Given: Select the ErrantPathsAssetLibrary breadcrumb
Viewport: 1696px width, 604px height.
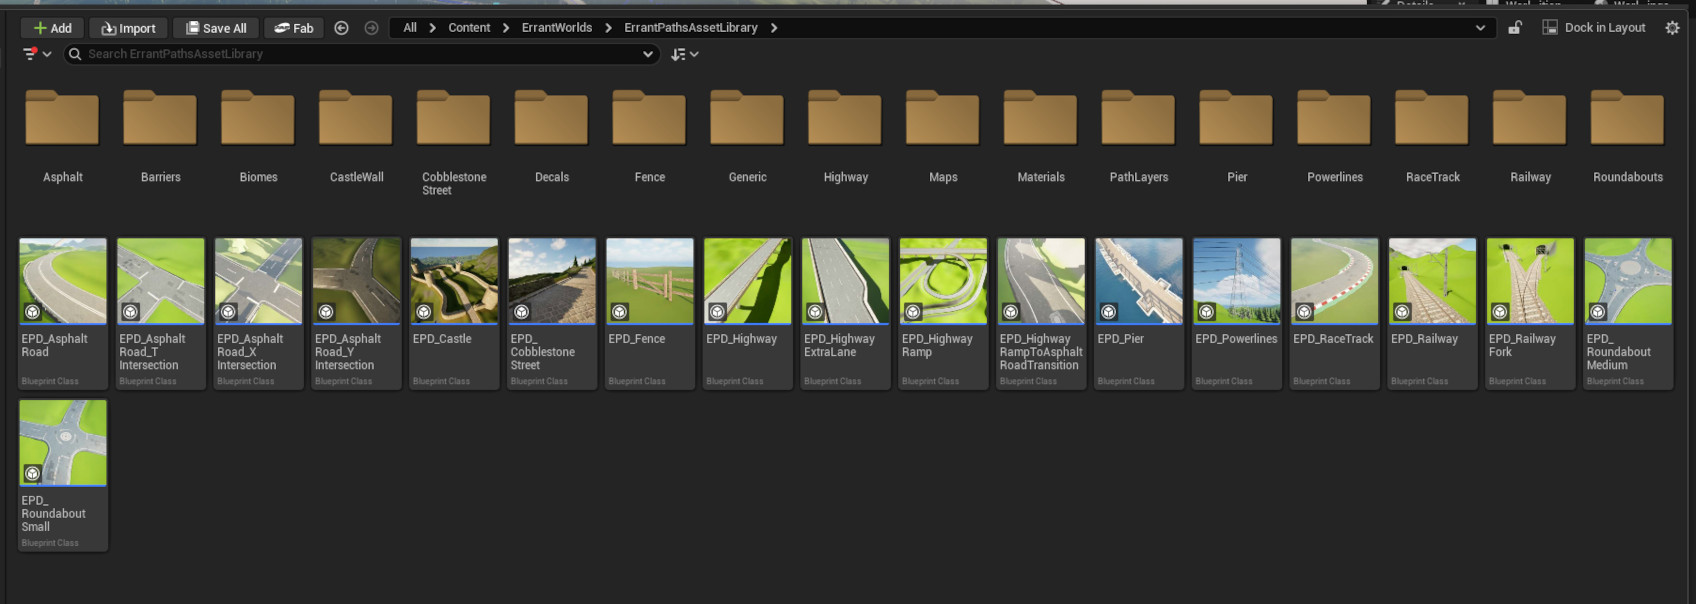Looking at the screenshot, I should [691, 28].
